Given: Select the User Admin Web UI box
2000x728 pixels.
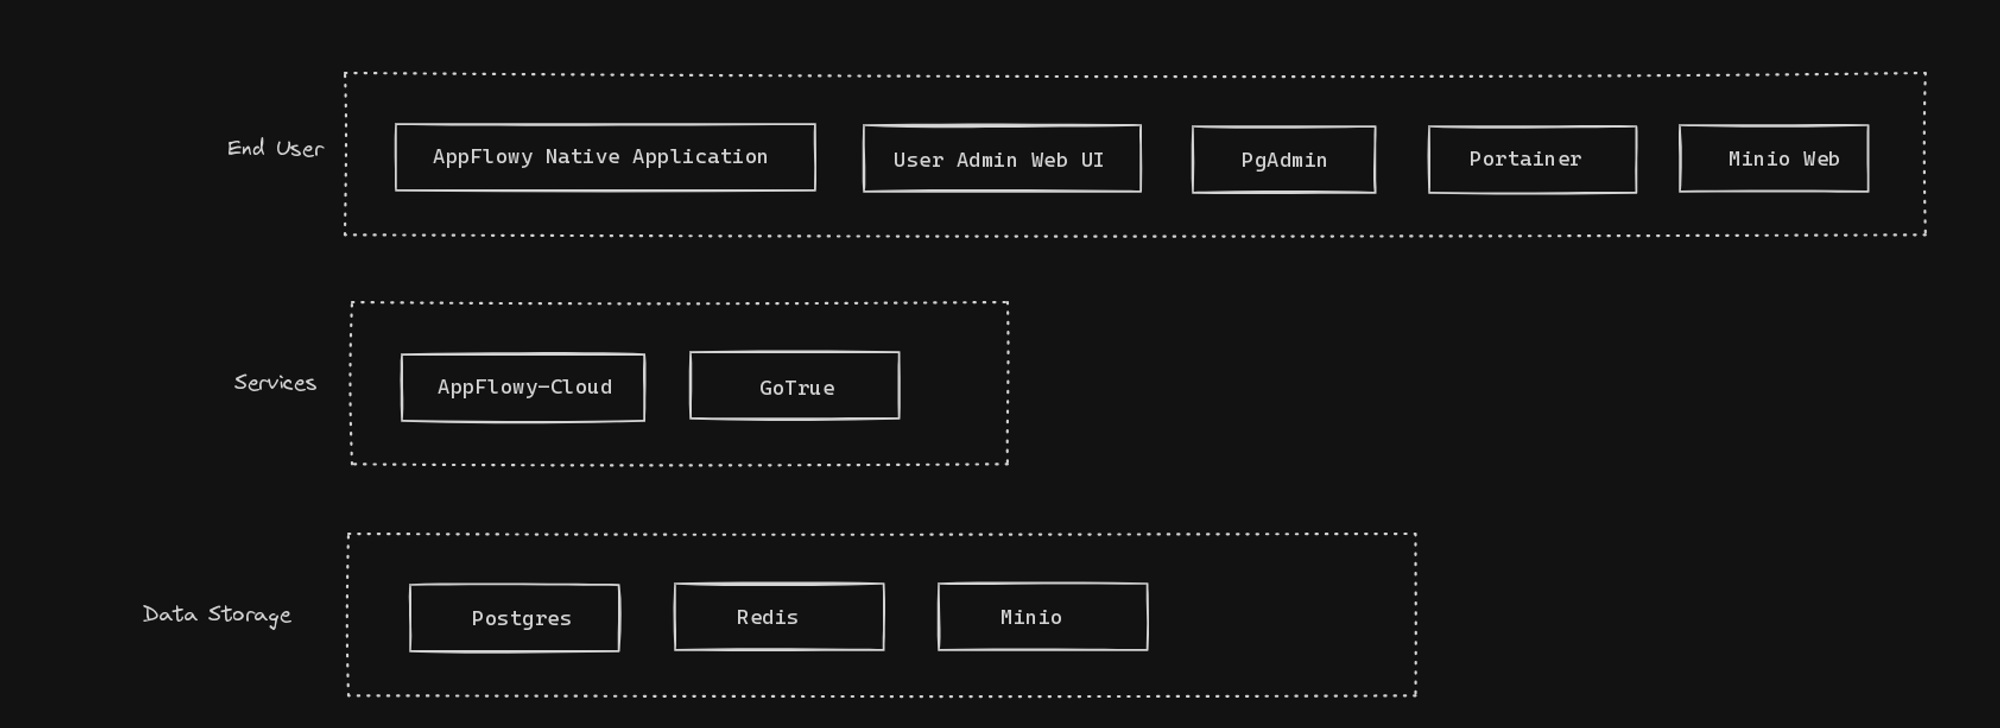Looking at the screenshot, I should 1001,159.
